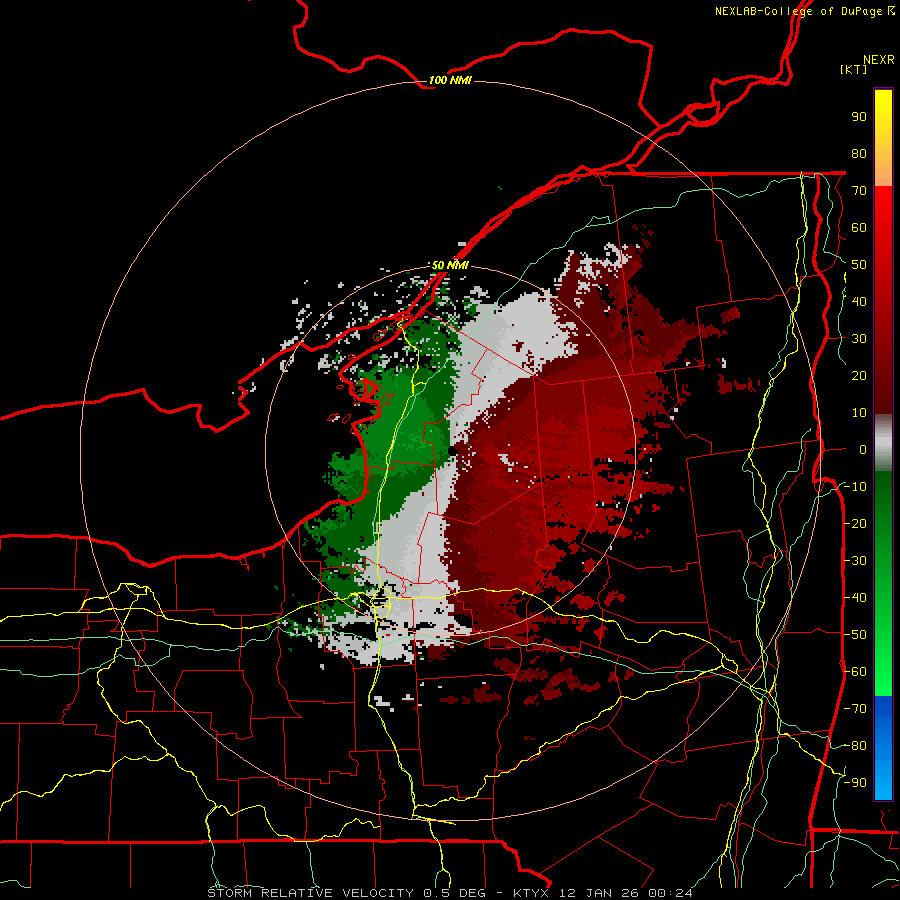The width and height of the screenshot is (900, 900).
Task: Click the -60 value on velocity scale
Action: [855, 672]
